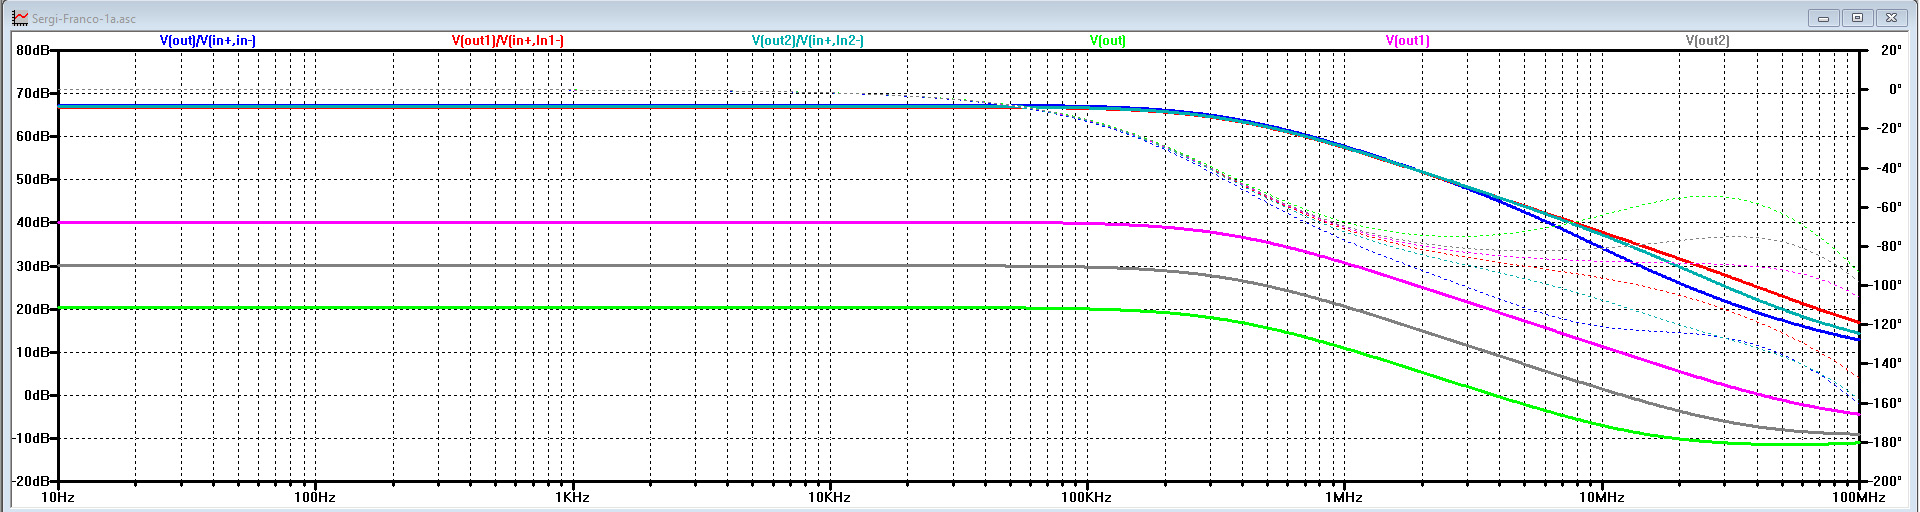Click the 1KHz frequency axis label
Image resolution: width=1920 pixels, height=512 pixels.
[572, 497]
